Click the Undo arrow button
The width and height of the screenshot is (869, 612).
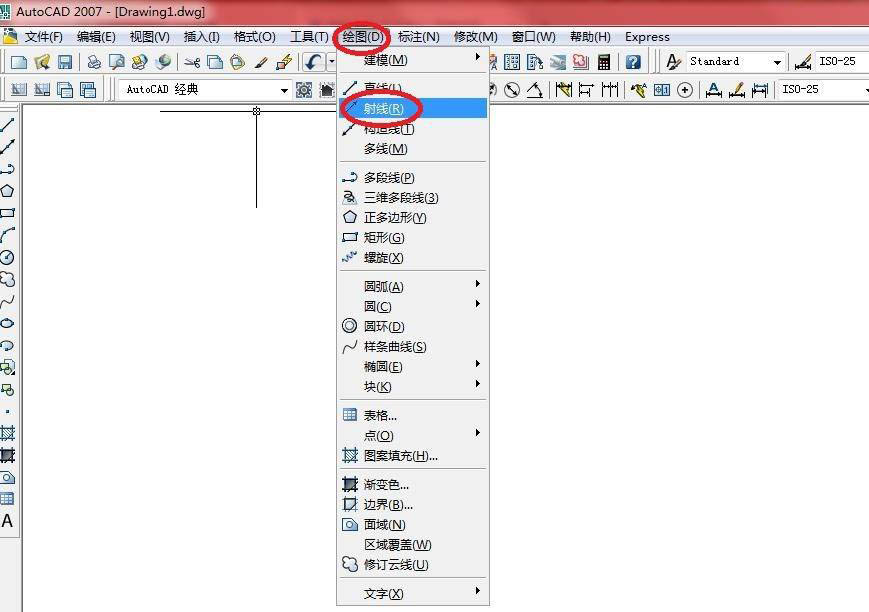pos(314,62)
